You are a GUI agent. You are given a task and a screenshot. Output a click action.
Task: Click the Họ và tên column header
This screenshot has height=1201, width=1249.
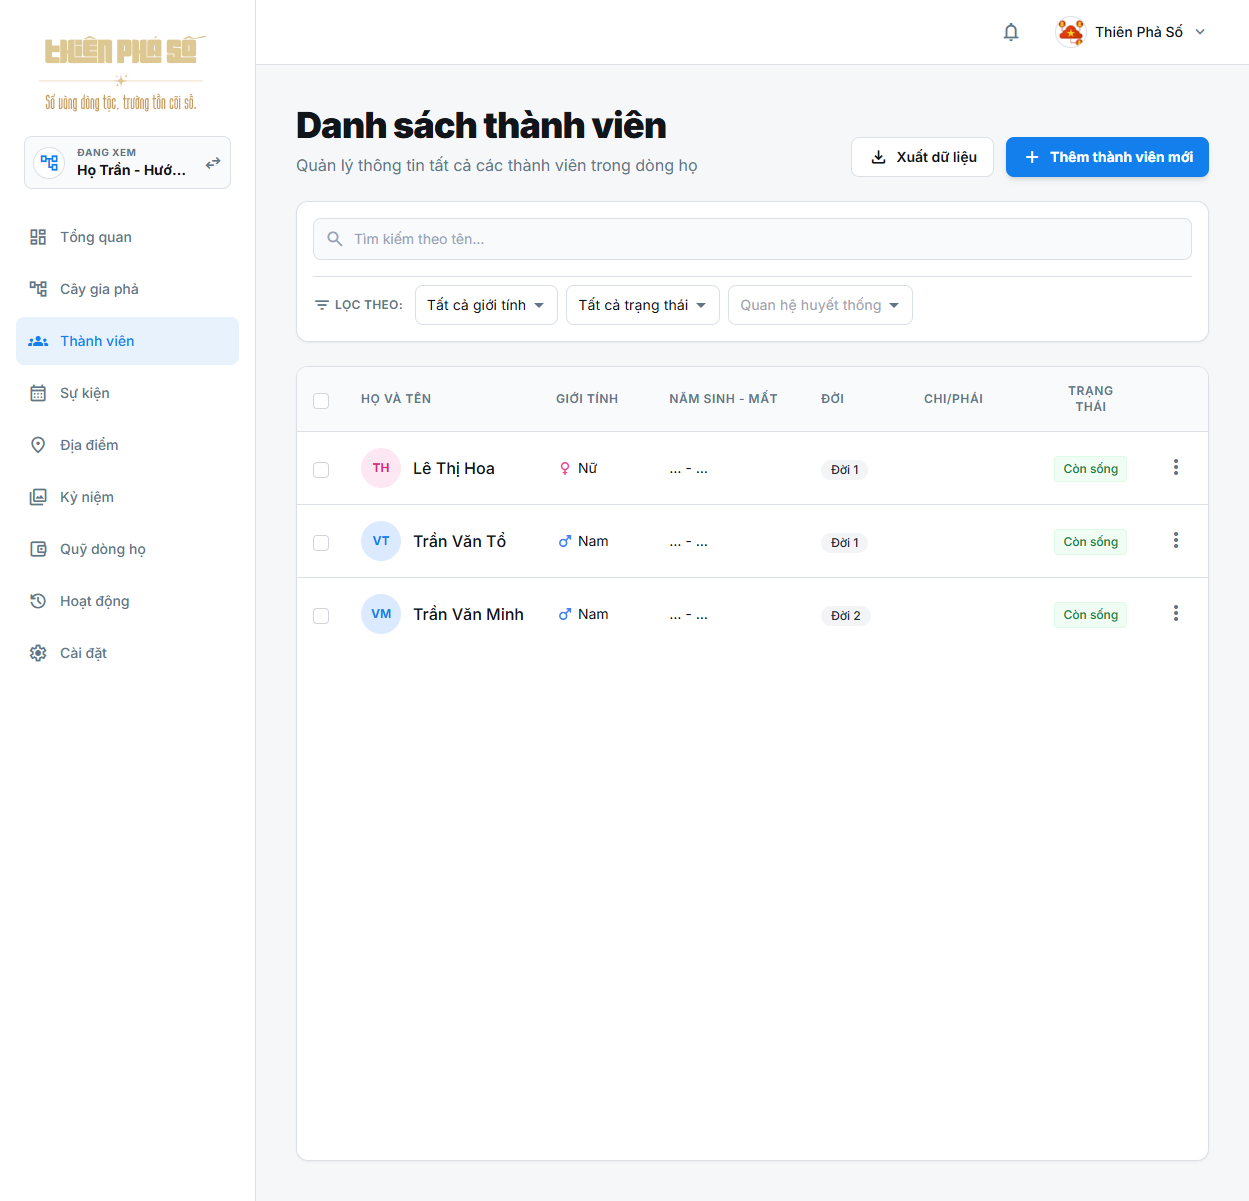396,399
